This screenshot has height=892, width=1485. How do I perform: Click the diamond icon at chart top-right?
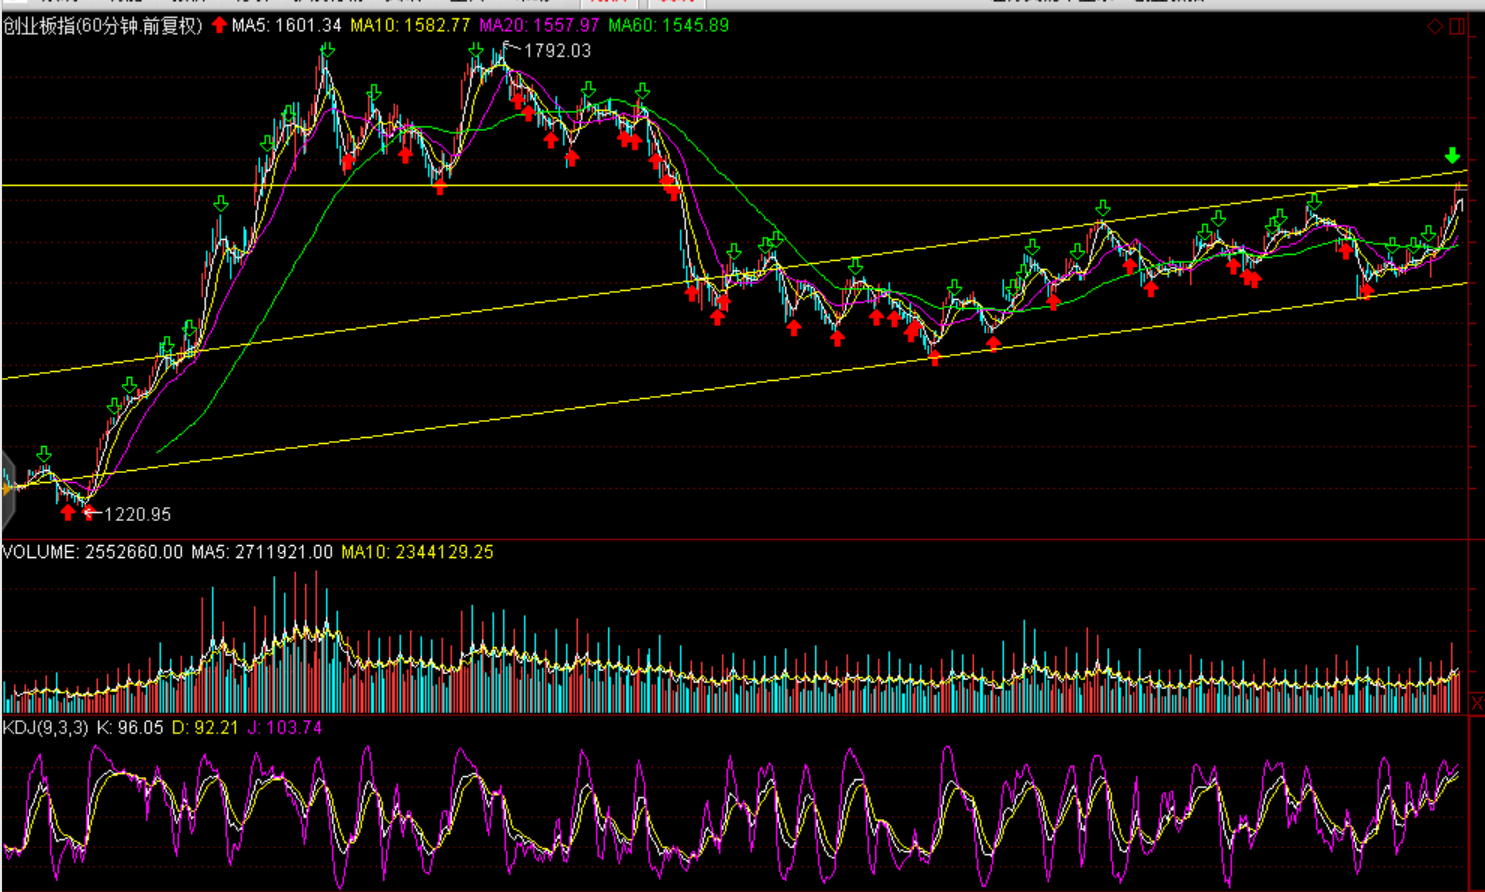[1434, 26]
